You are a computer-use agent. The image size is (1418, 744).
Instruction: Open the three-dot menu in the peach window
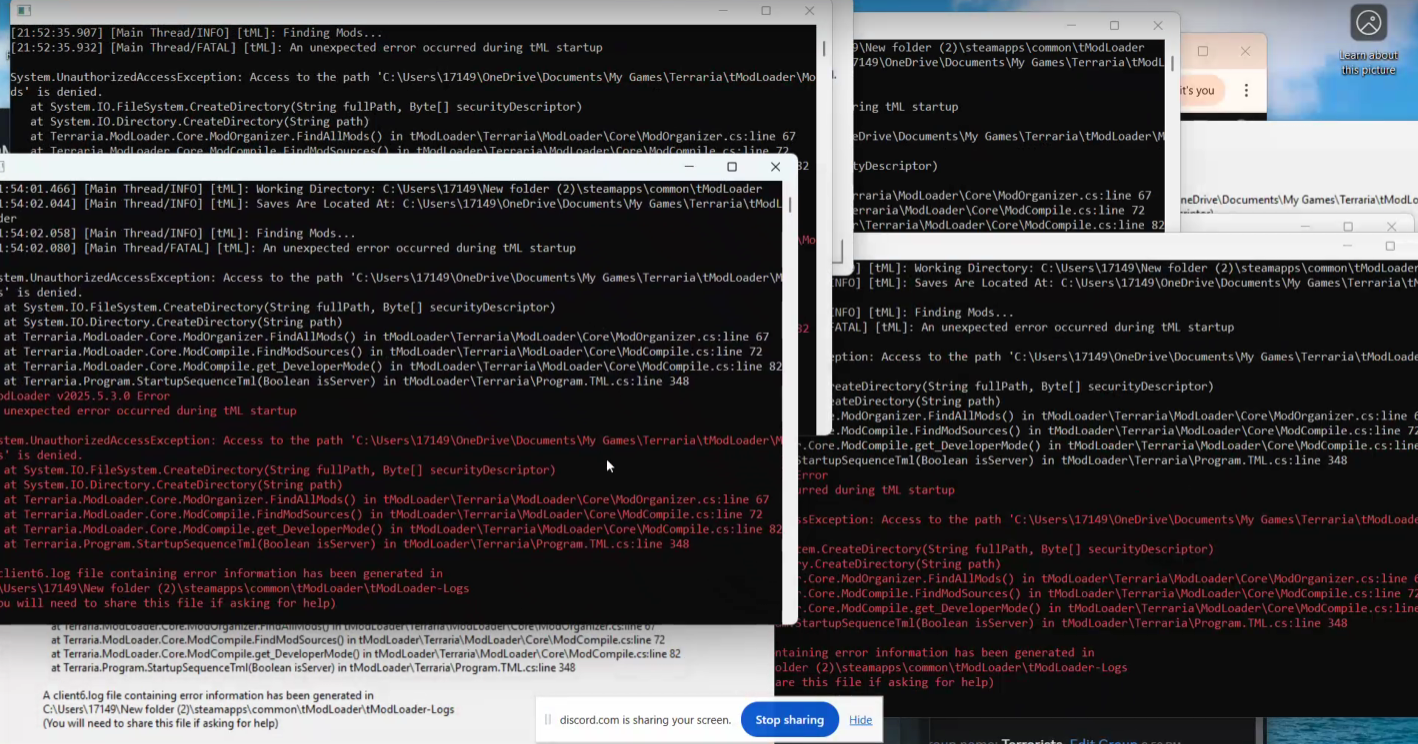[1246, 90]
